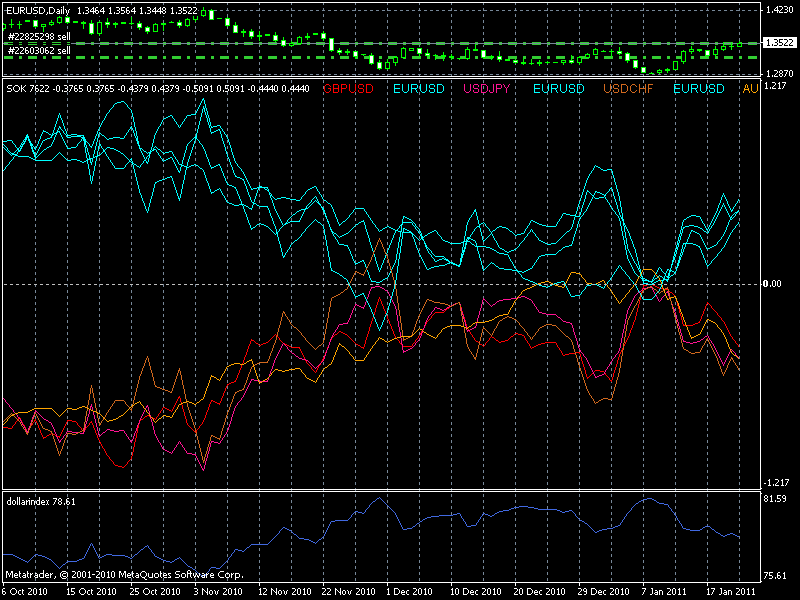Click the 6 Oct 2010 date label
Image resolution: width=800 pixels, height=600 pixels.
click(x=24, y=592)
